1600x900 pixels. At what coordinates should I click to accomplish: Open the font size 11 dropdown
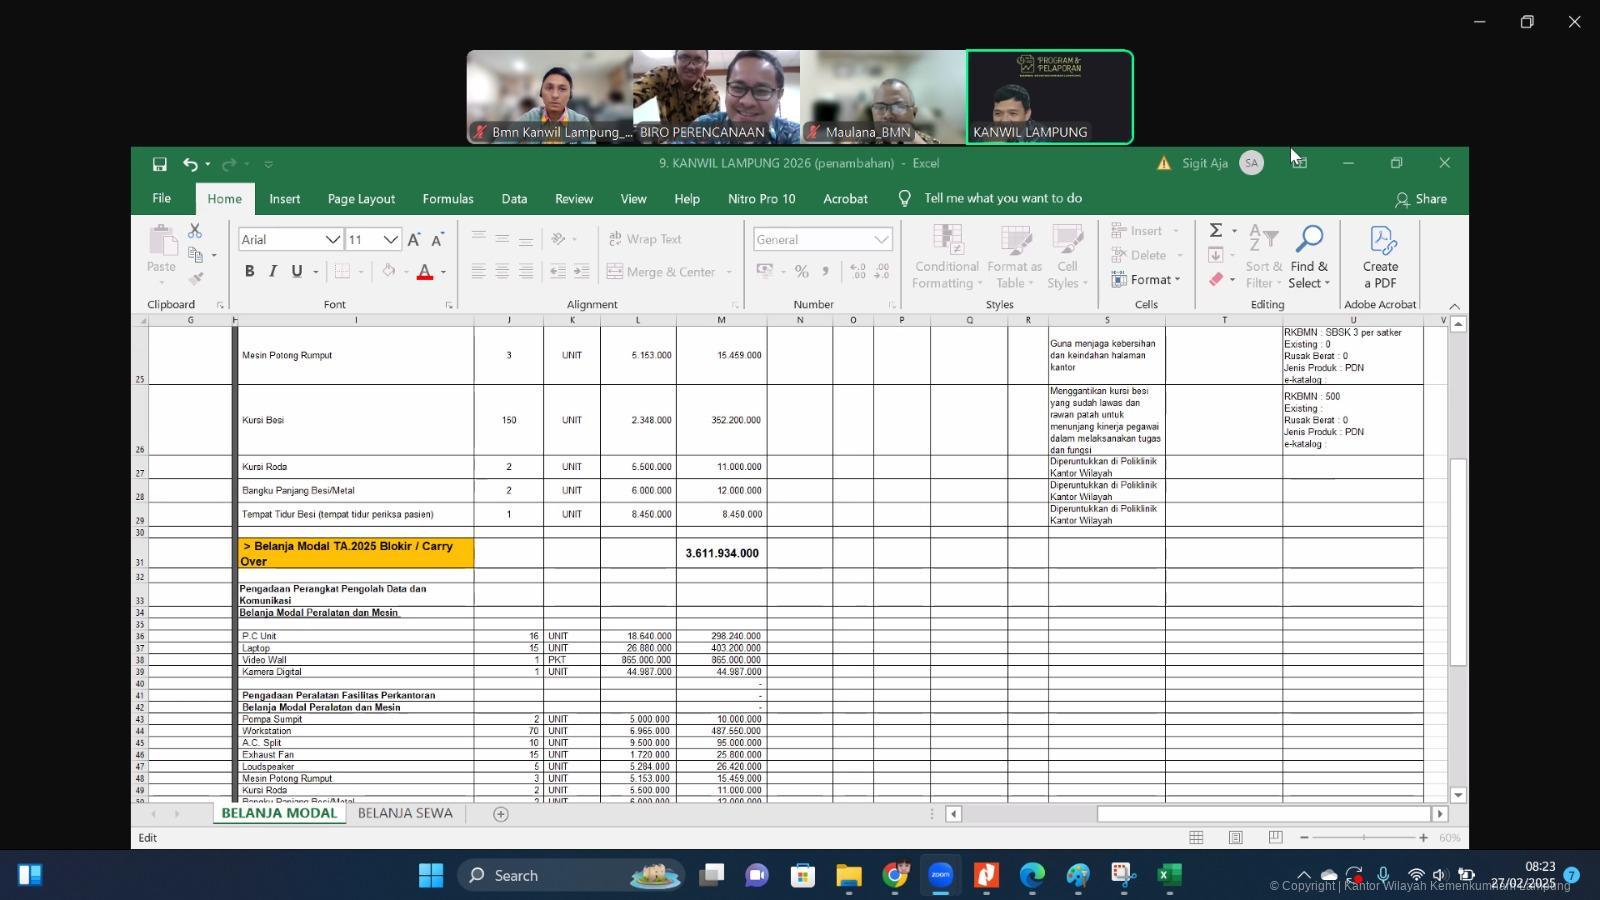coord(391,239)
